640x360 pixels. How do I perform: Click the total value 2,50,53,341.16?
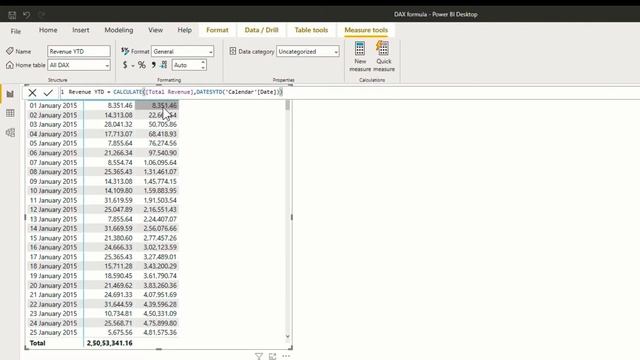pos(109,343)
